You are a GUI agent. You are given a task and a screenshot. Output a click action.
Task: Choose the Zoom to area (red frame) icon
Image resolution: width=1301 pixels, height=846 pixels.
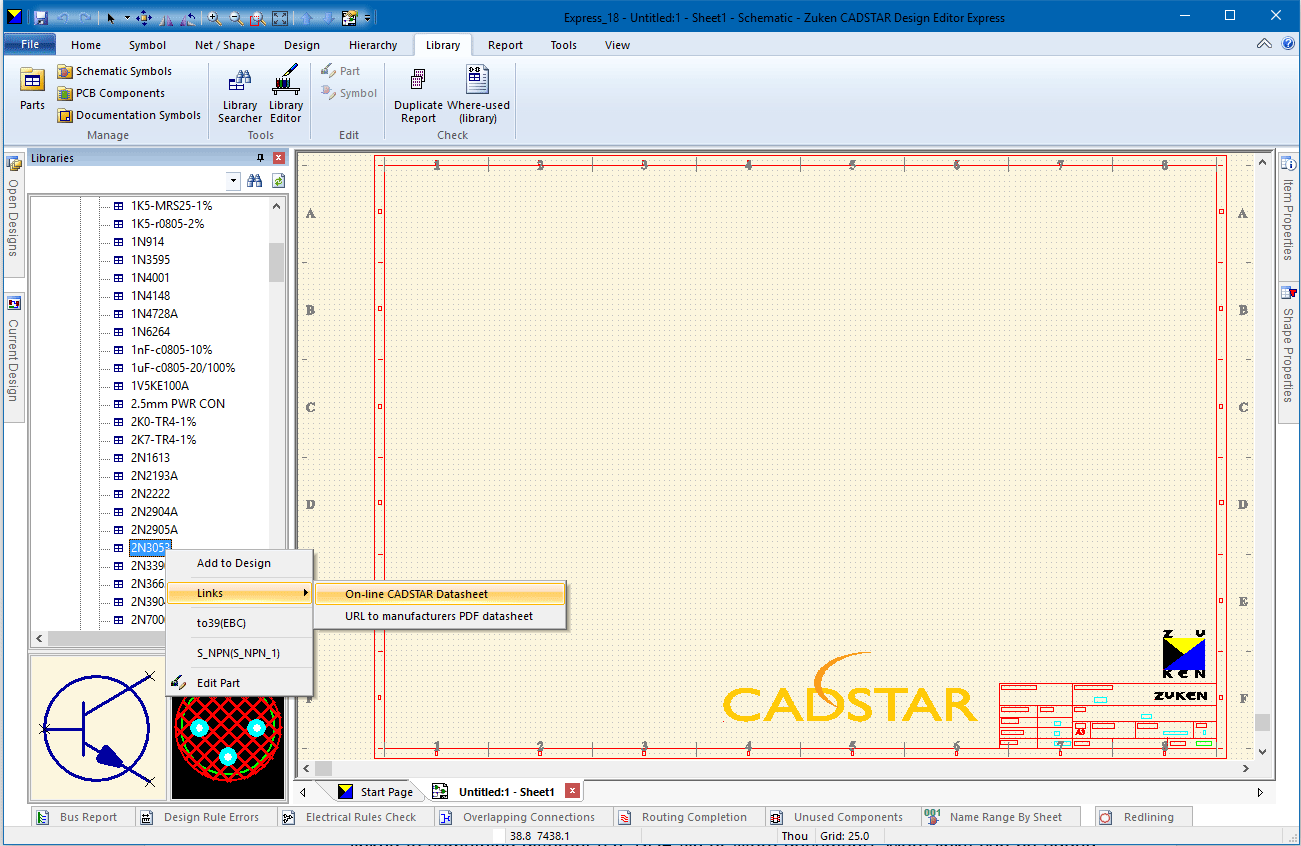pos(257,18)
